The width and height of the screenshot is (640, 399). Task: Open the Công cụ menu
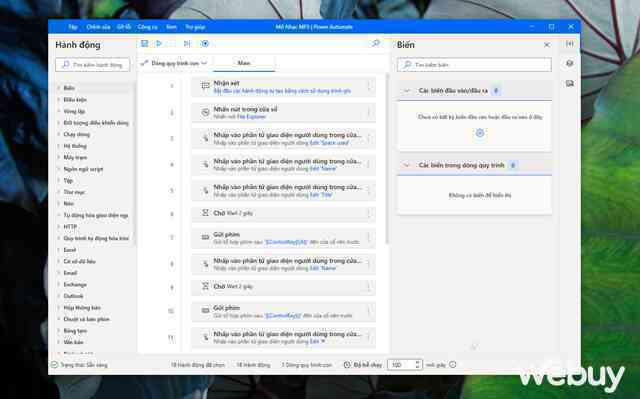[147, 27]
